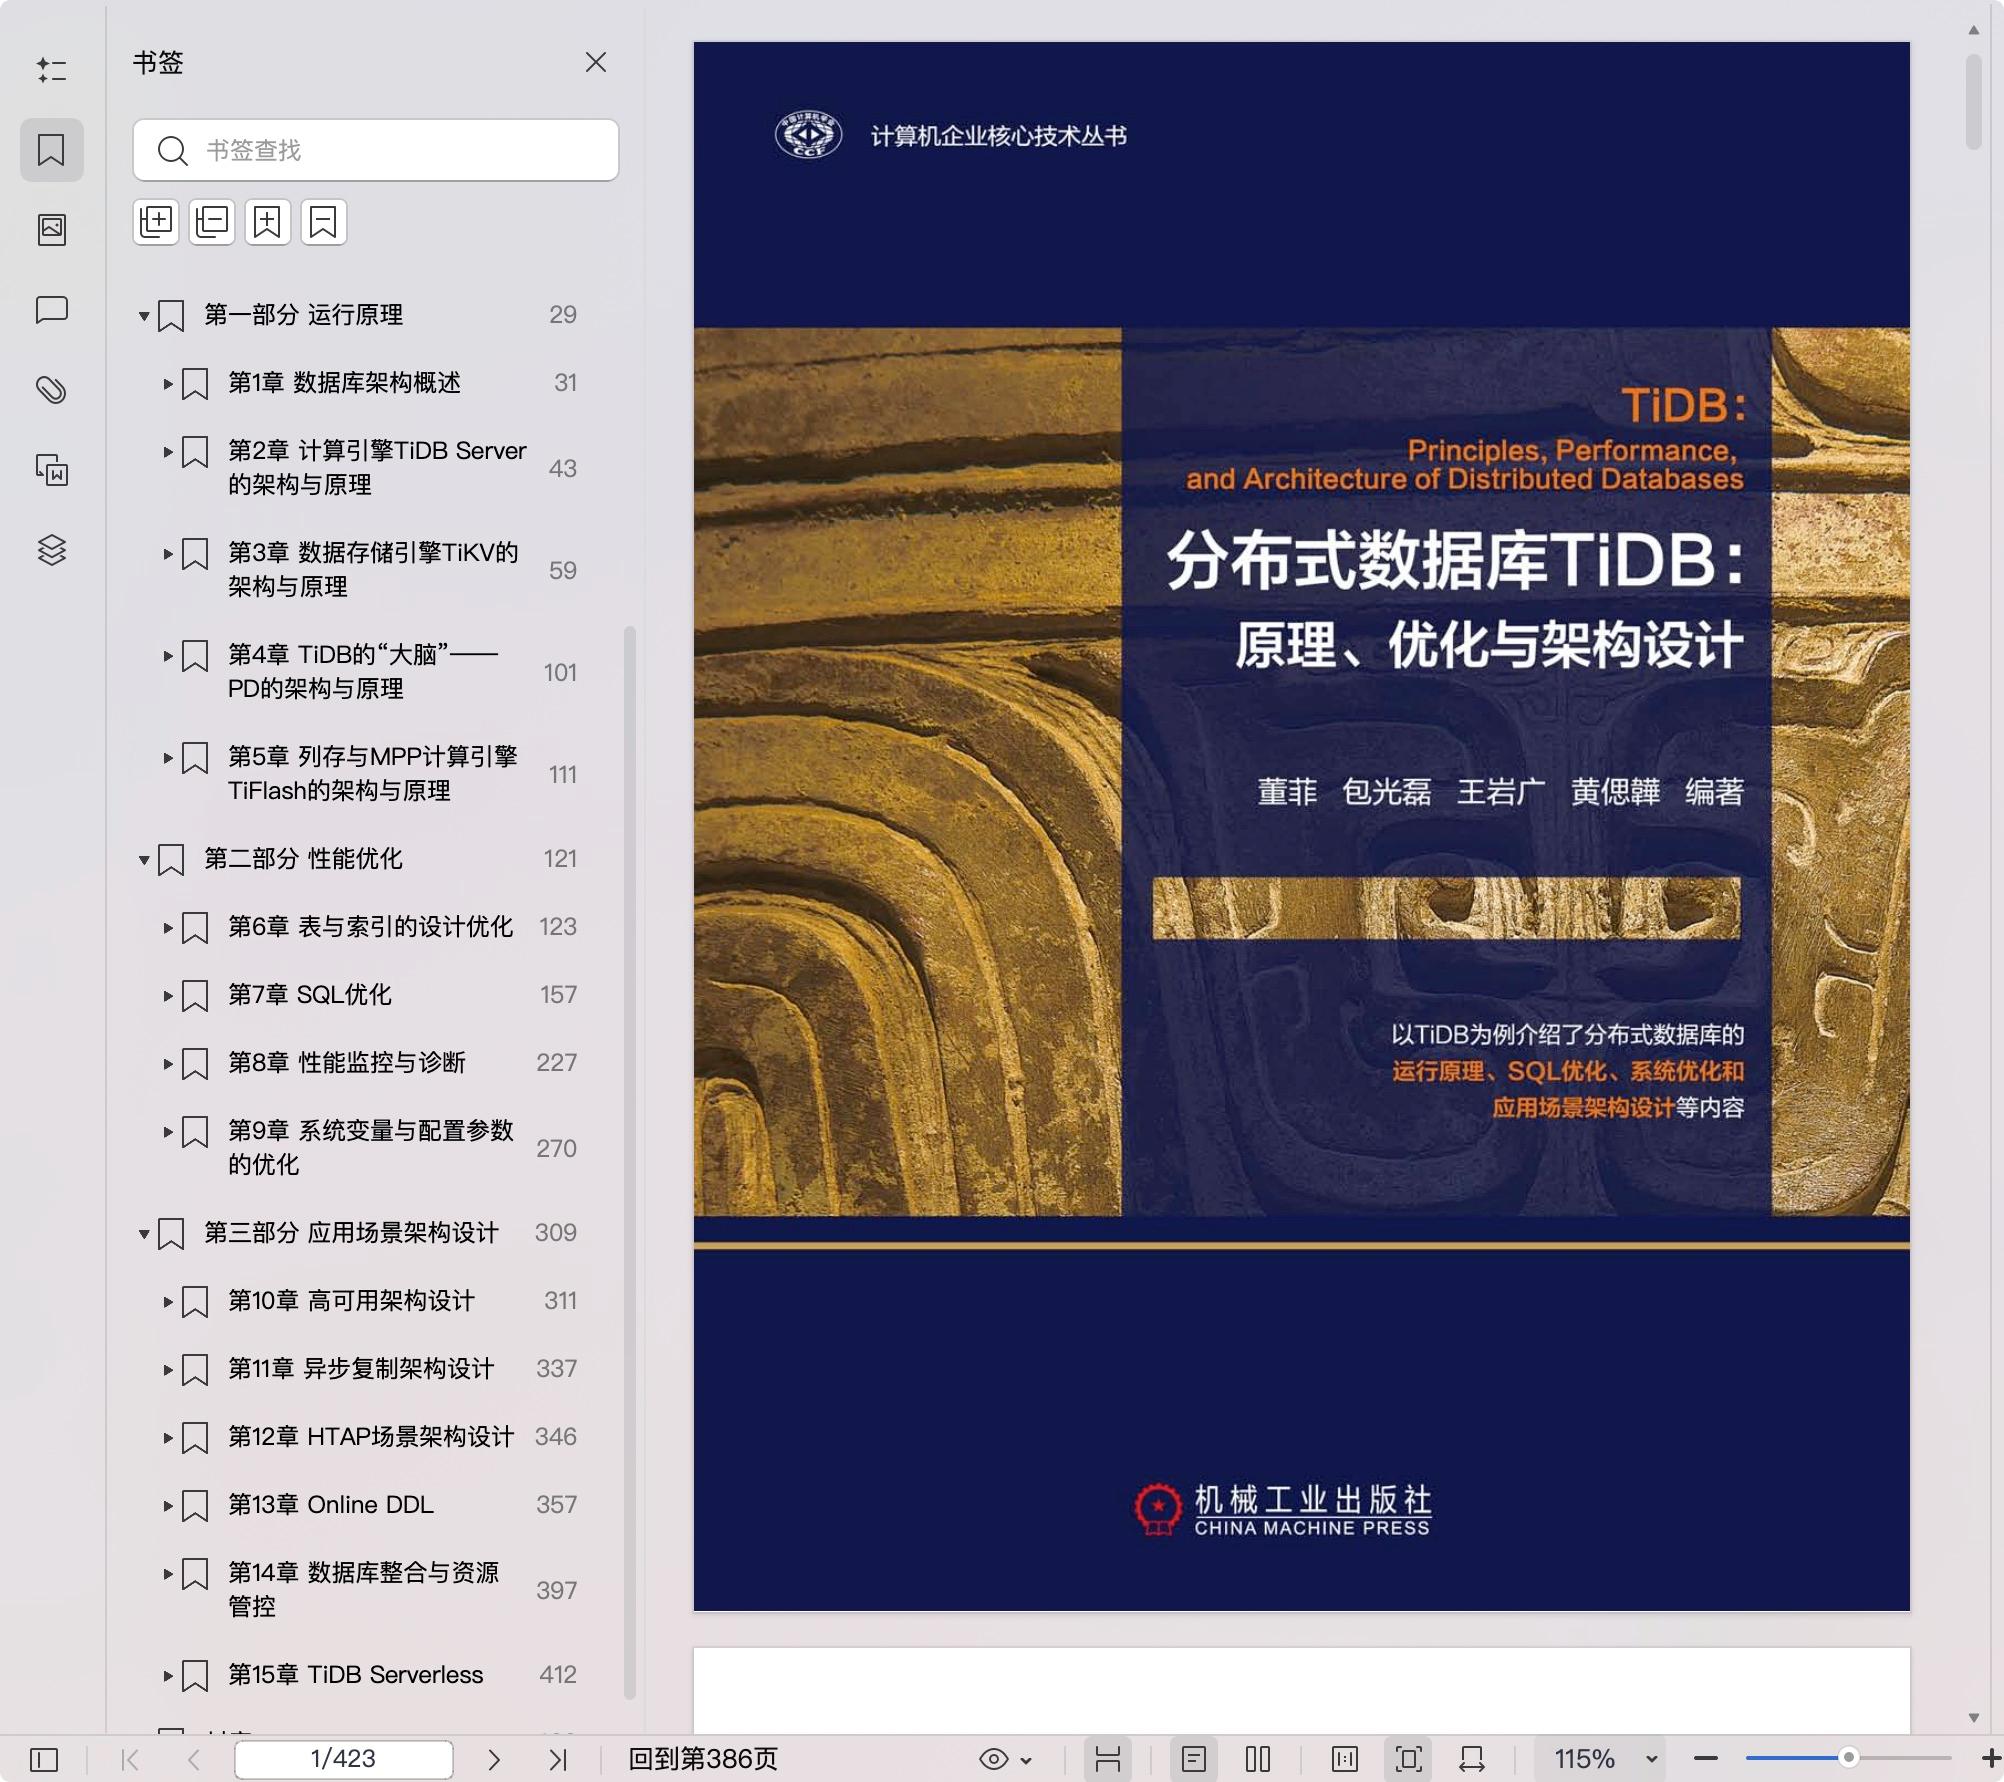Open the thumbnails panel in the sidebar

51,229
